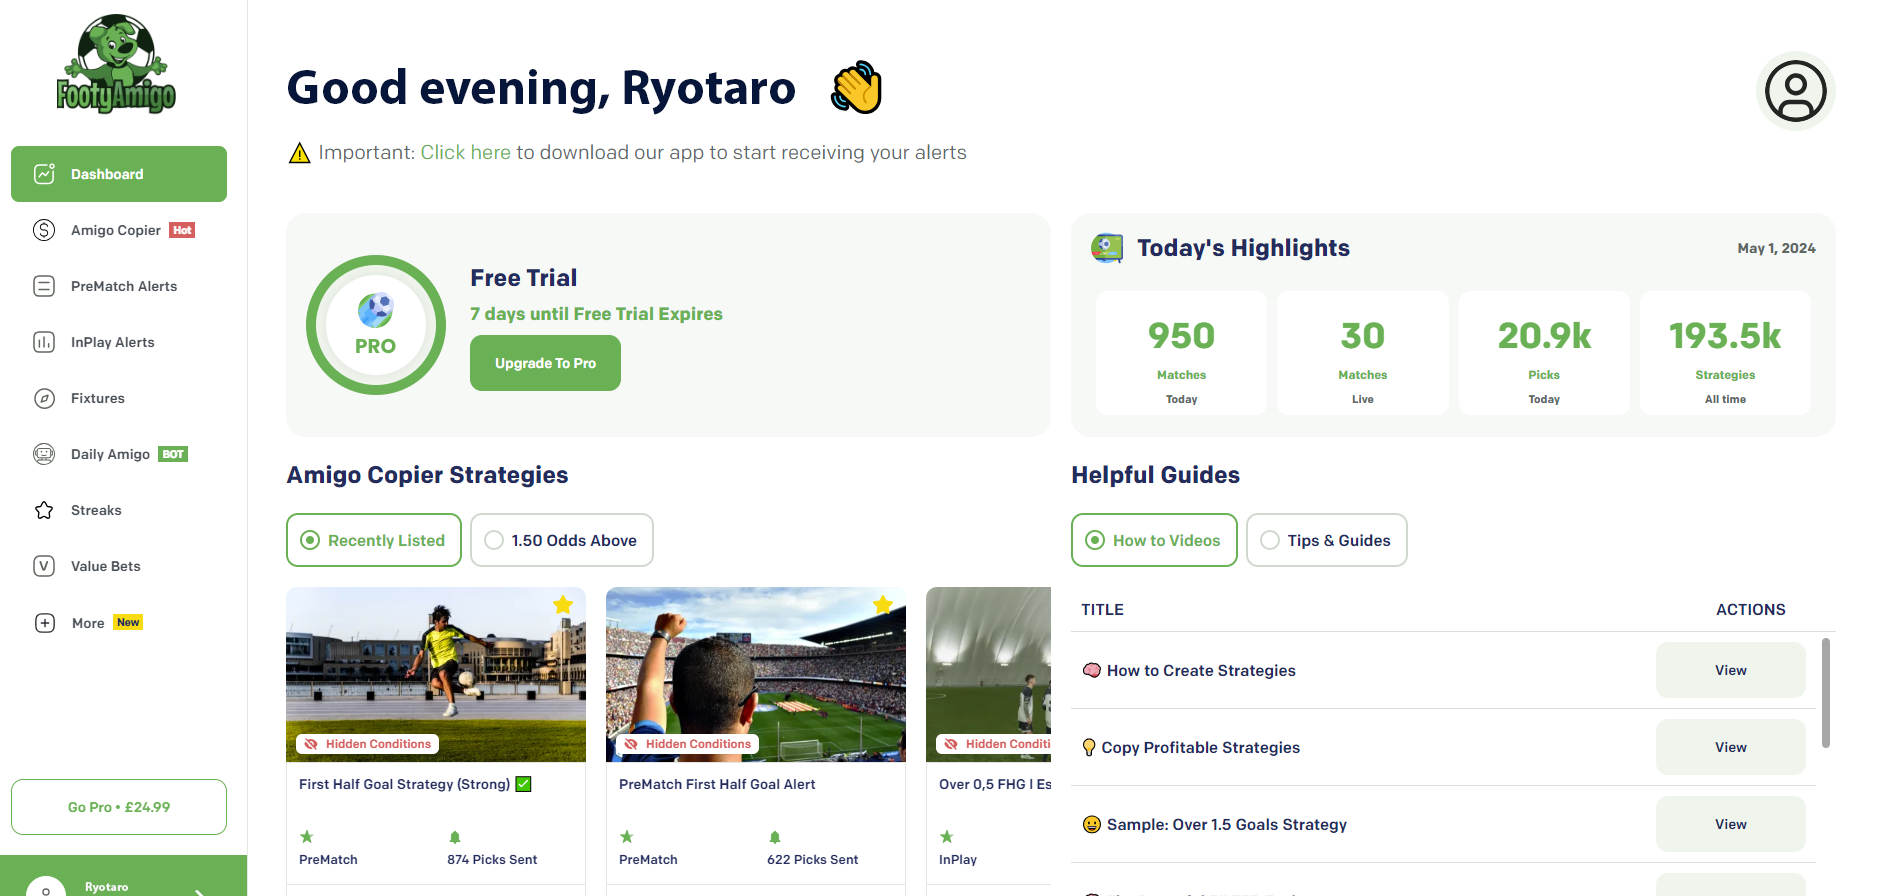Click the Daily Amigo bot icon
Screen dimensions: 1880x896
coord(44,454)
